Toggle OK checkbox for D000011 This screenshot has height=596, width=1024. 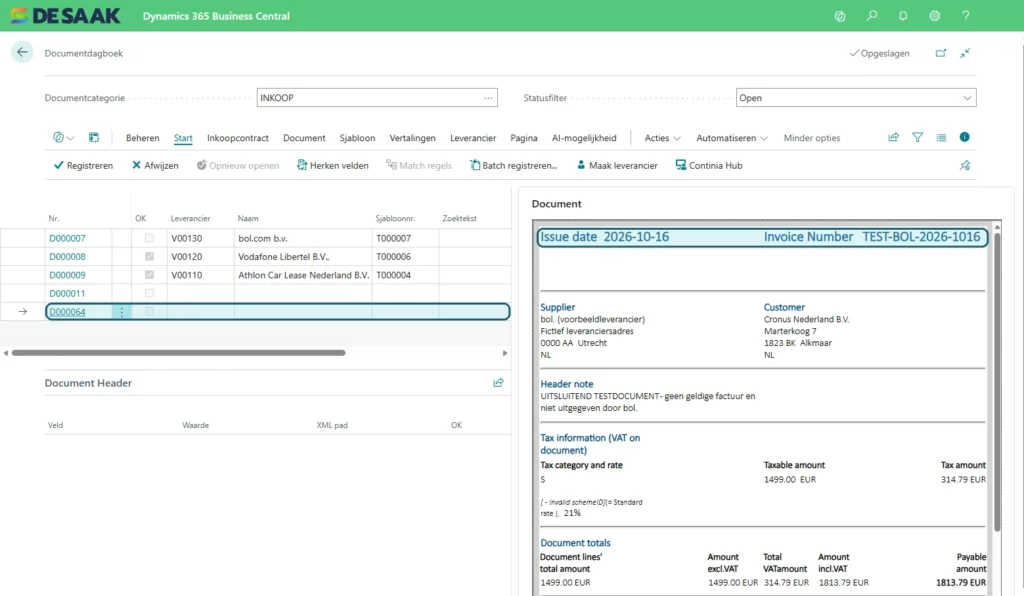coord(150,293)
